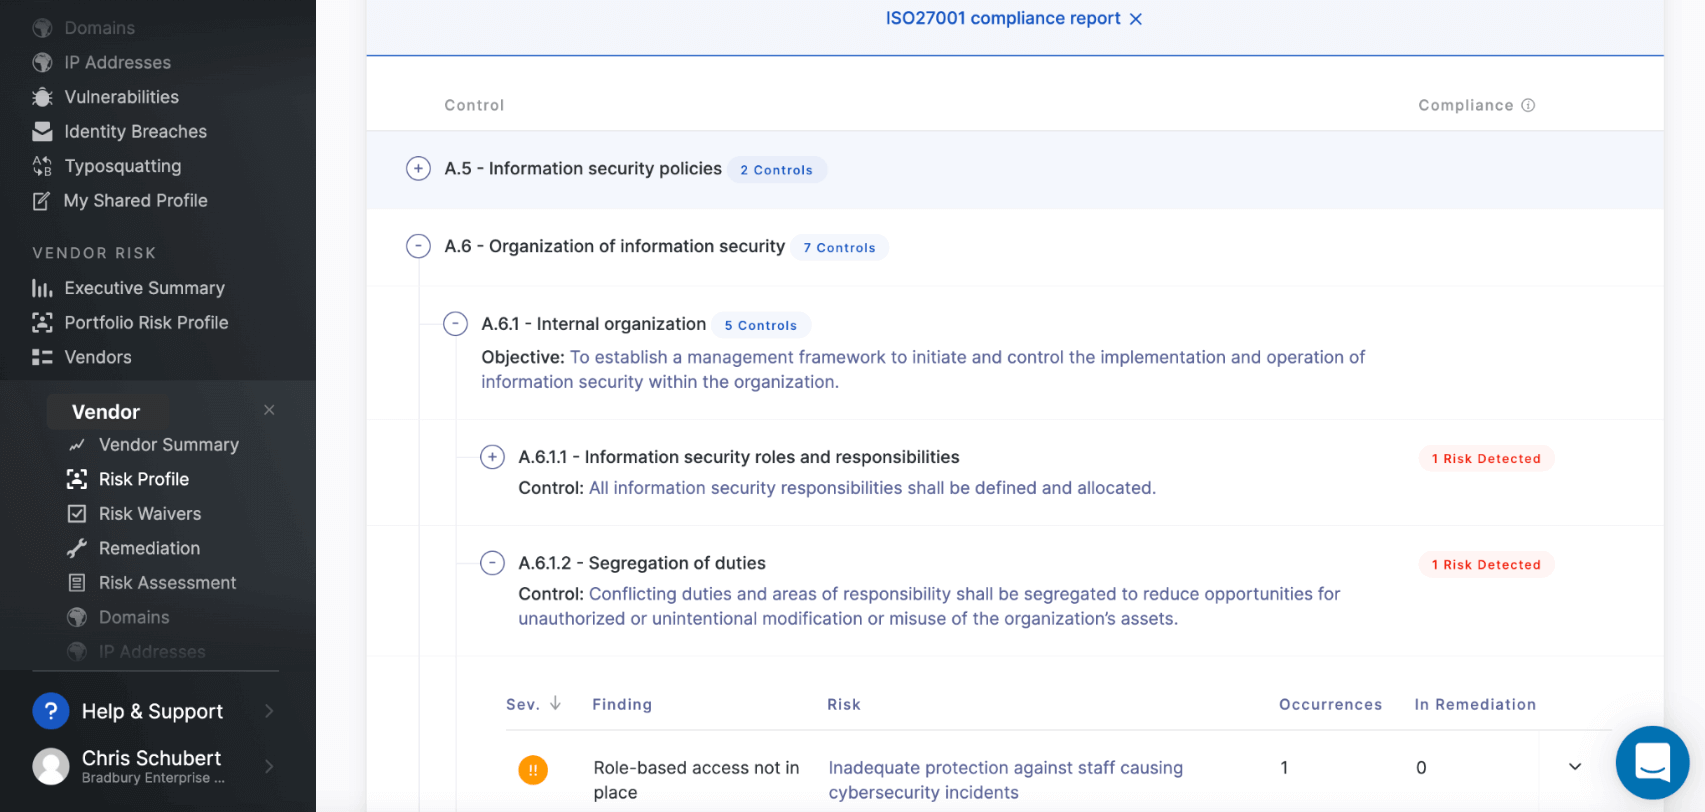This screenshot has height=812, width=1705.
Task: Click the Risk Assessment document icon
Action: pos(76,583)
